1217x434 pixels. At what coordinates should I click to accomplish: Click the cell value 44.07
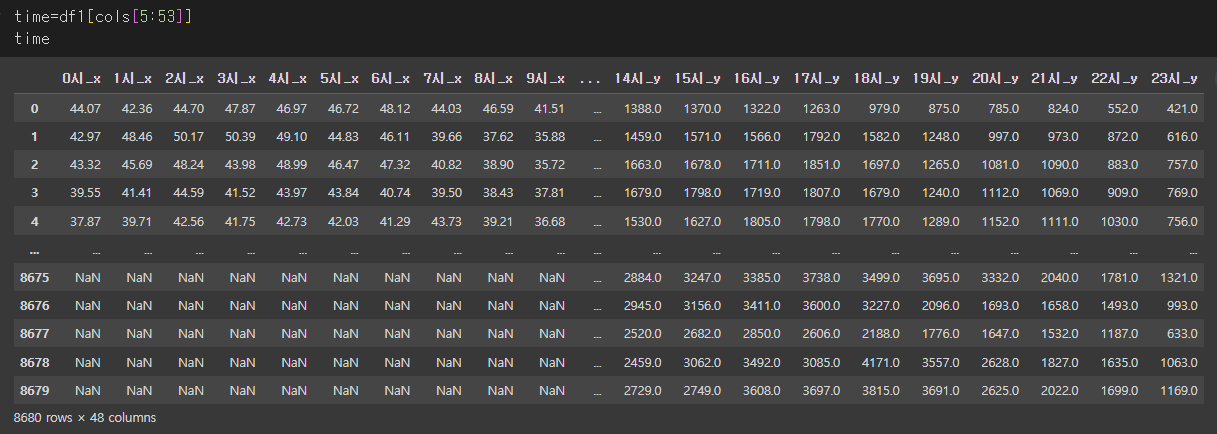[84, 108]
